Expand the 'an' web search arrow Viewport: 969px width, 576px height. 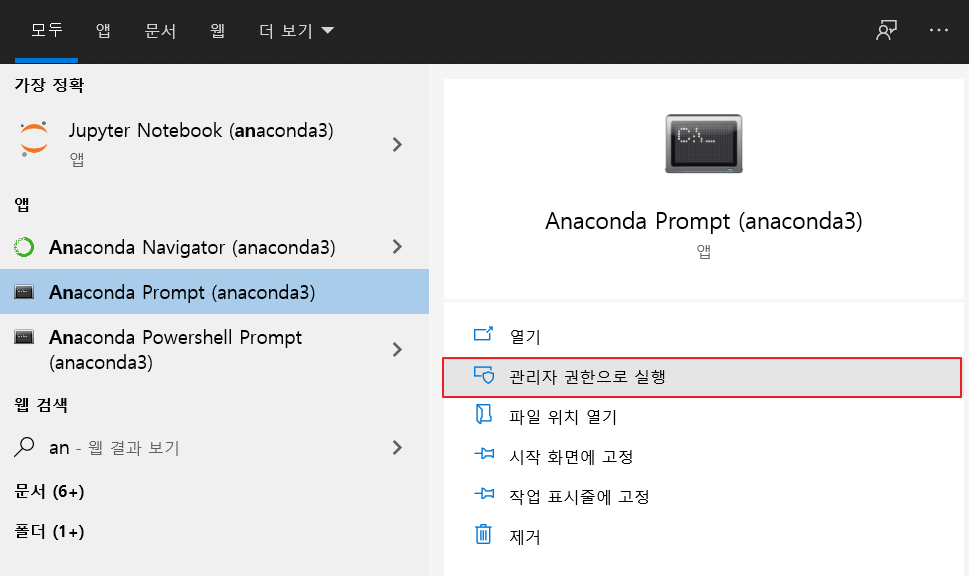tap(397, 447)
